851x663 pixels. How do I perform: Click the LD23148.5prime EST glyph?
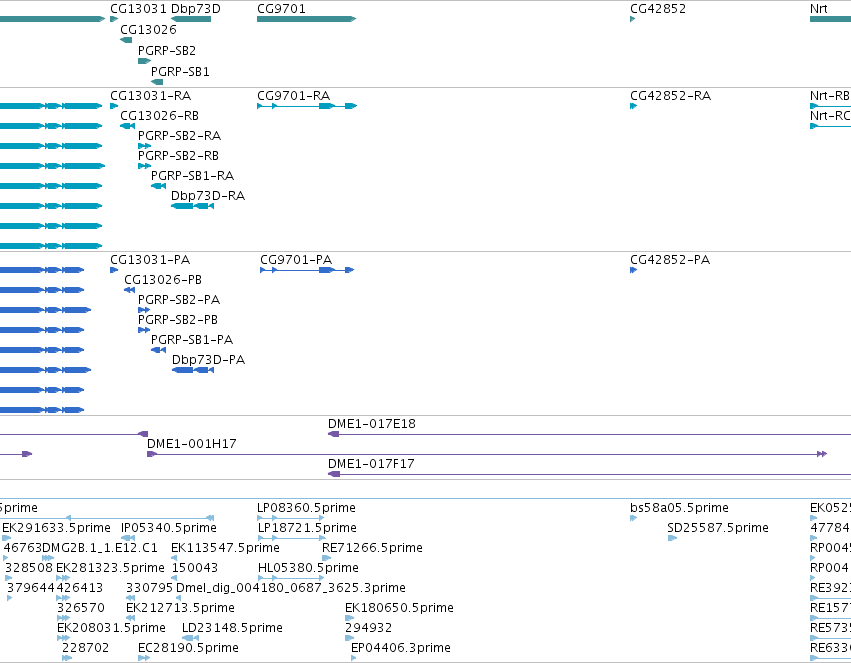[x=190, y=638]
